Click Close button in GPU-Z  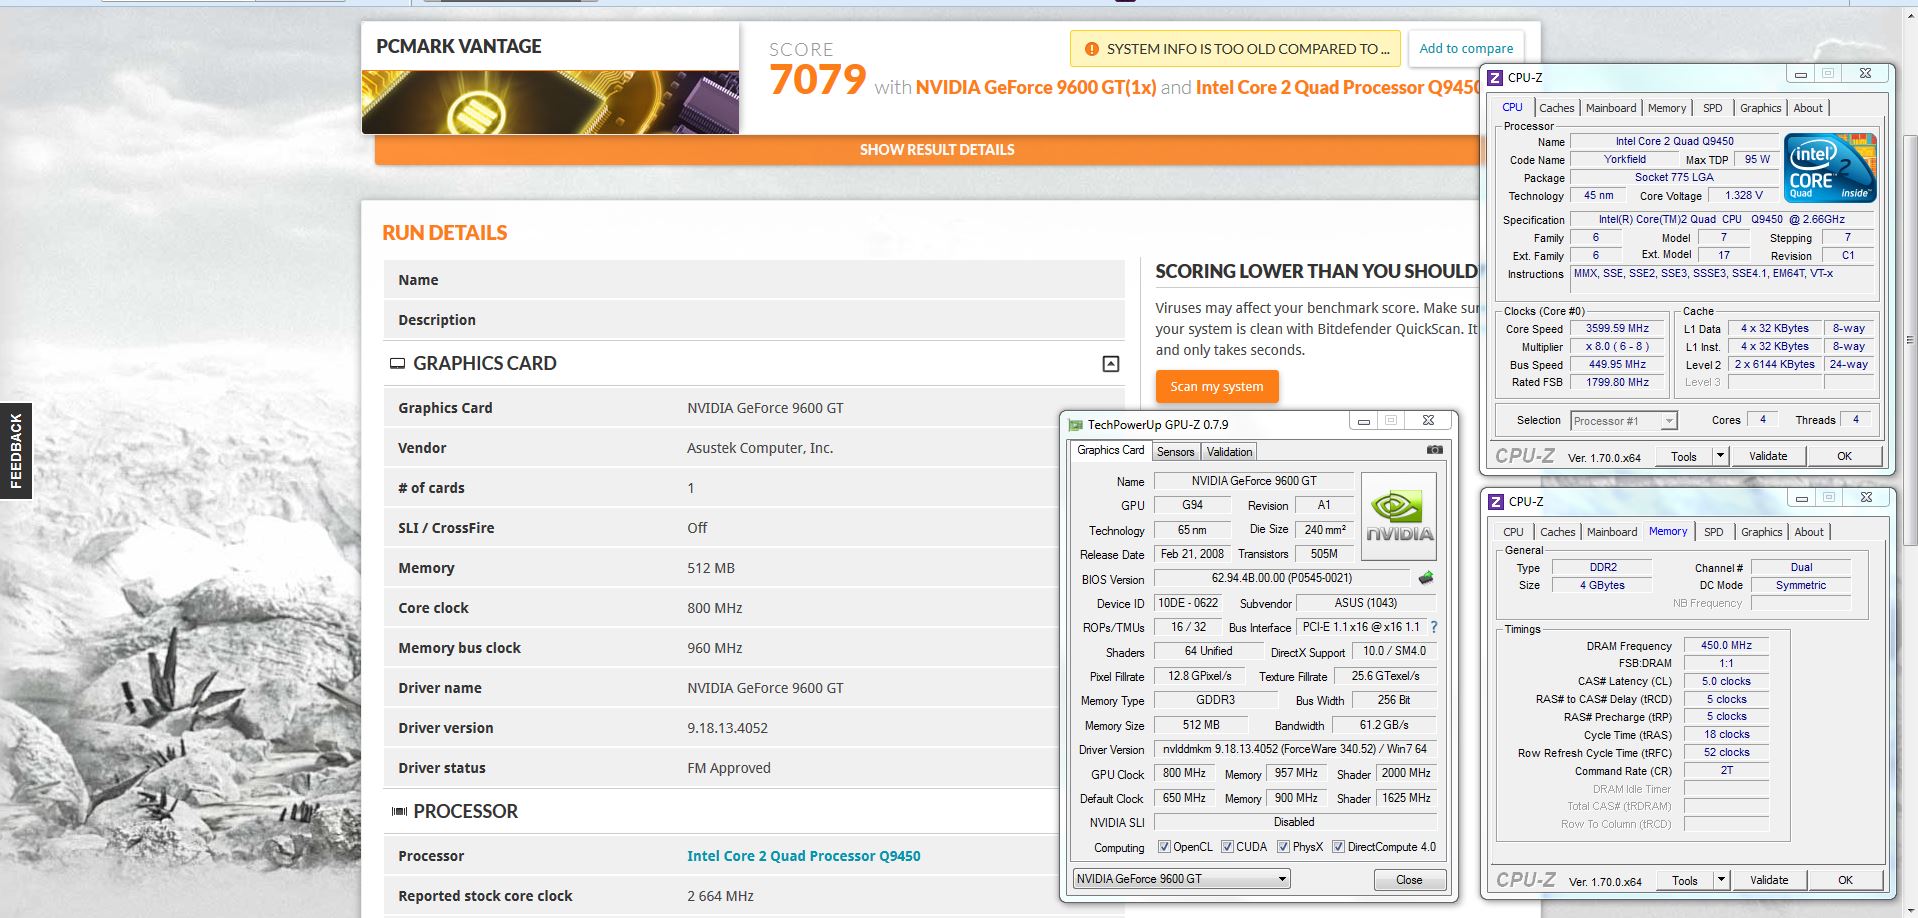(1409, 880)
